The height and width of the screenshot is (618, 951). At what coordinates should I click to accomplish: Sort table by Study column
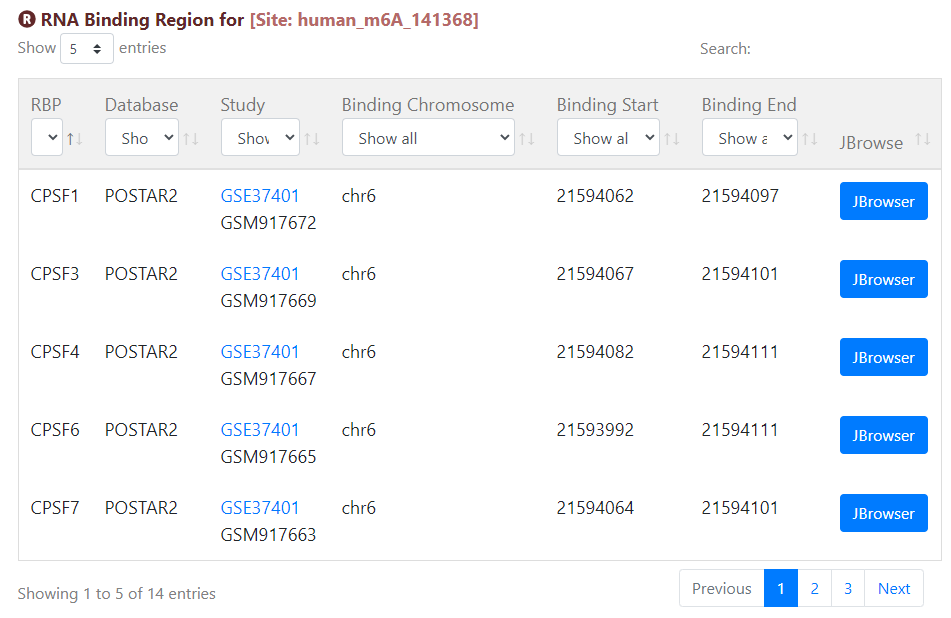pos(312,139)
